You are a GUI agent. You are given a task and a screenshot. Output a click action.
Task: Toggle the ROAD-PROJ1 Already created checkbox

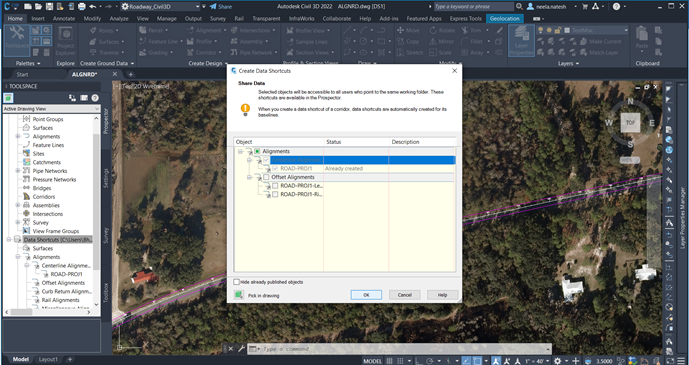click(275, 169)
